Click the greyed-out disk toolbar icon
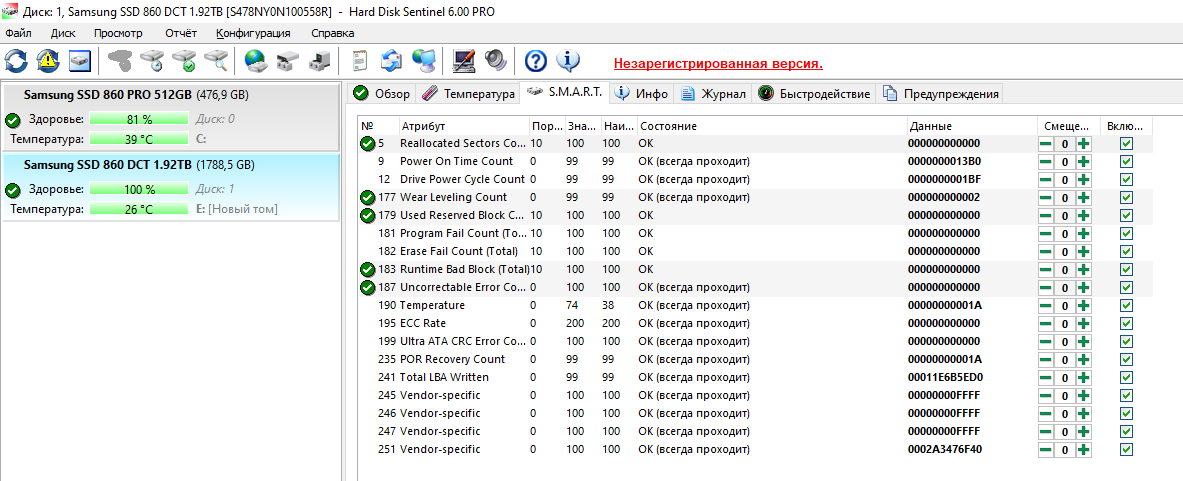Image resolution: width=1183 pixels, height=481 pixels. tap(120, 60)
